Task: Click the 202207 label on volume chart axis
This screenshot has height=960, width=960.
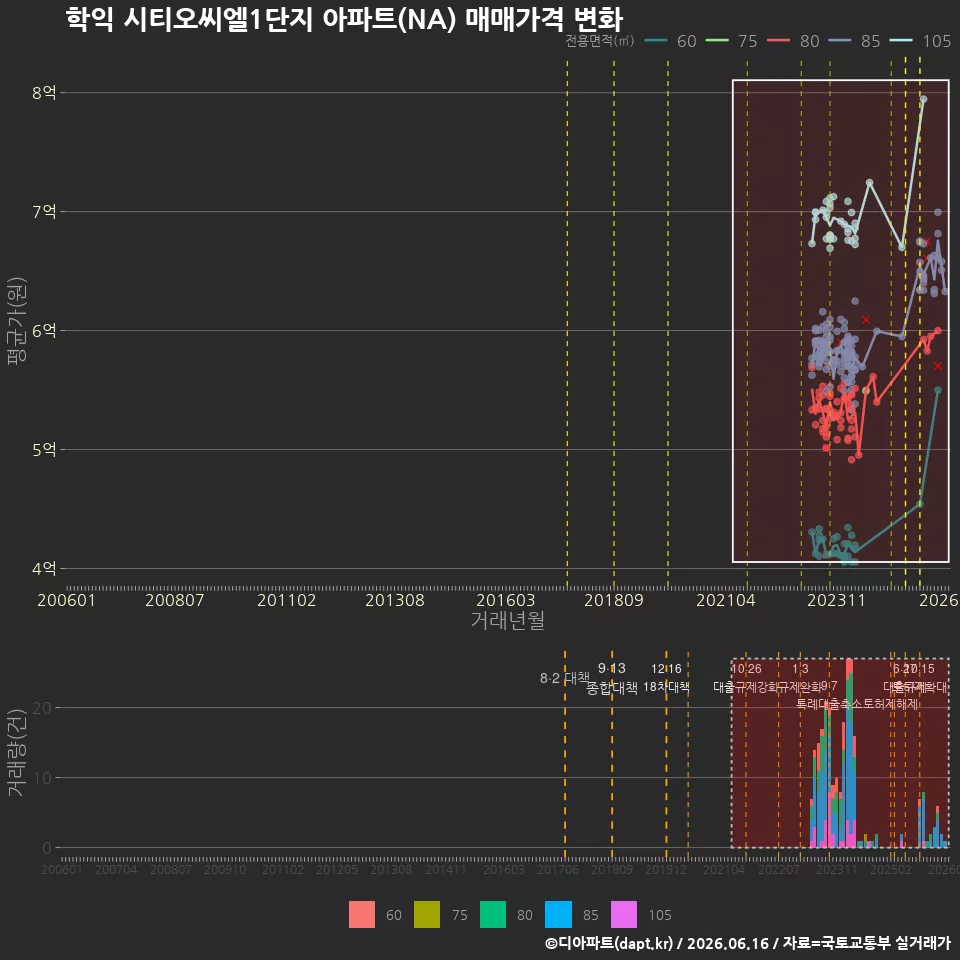Action: [x=779, y=869]
